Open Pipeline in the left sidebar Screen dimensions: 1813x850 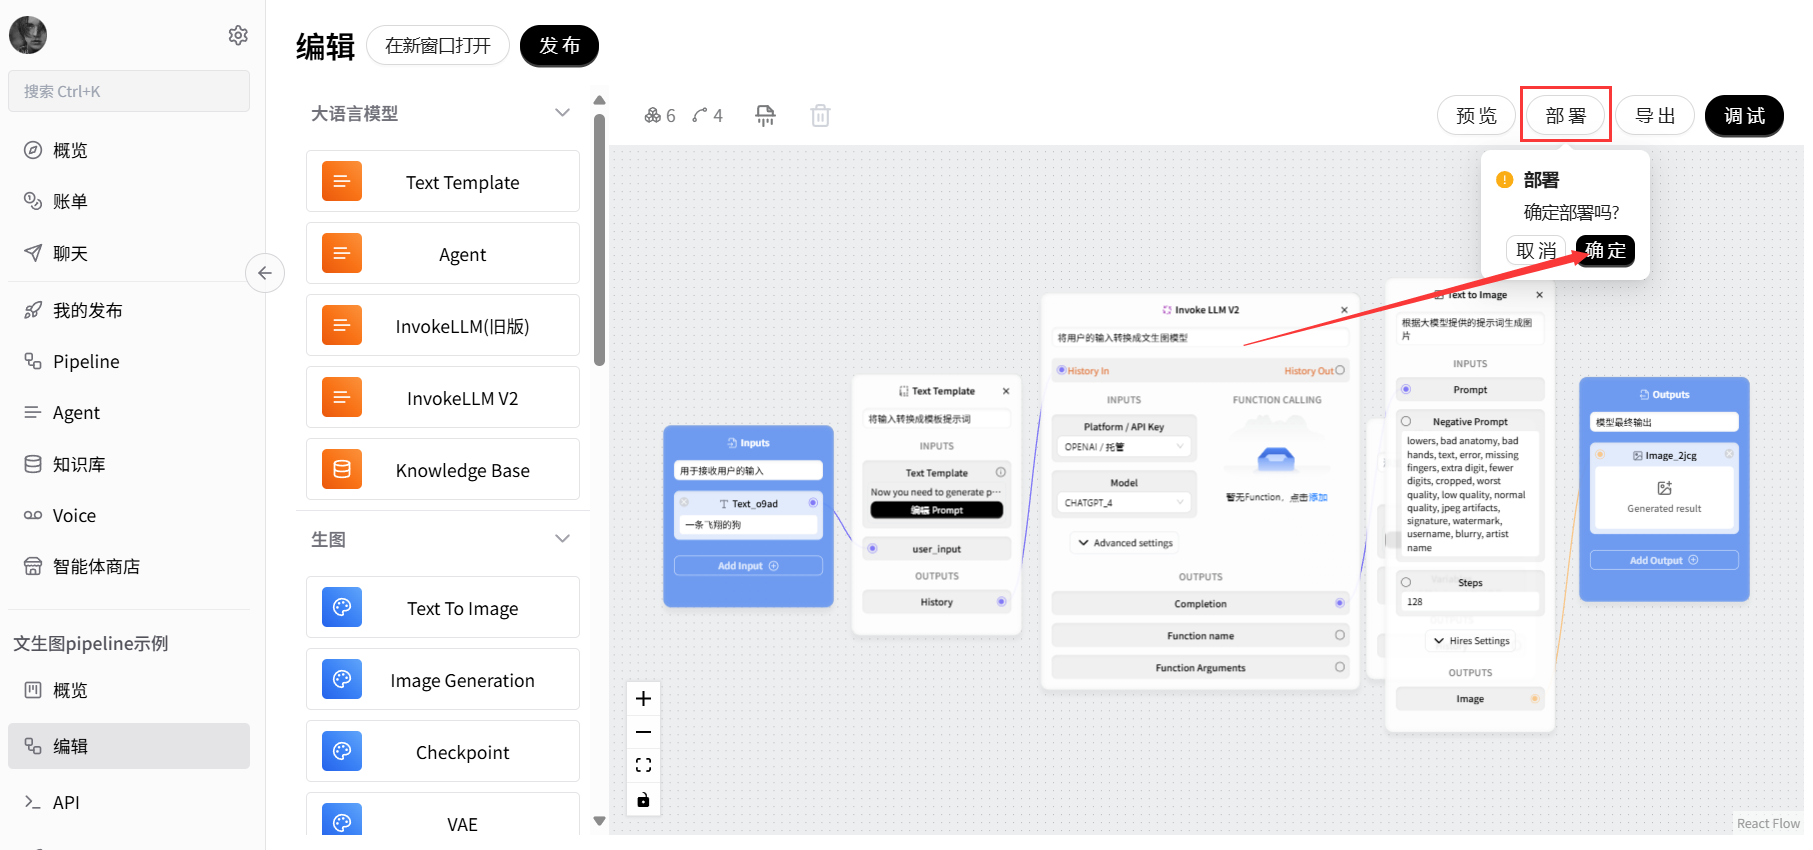pyautogui.click(x=86, y=362)
